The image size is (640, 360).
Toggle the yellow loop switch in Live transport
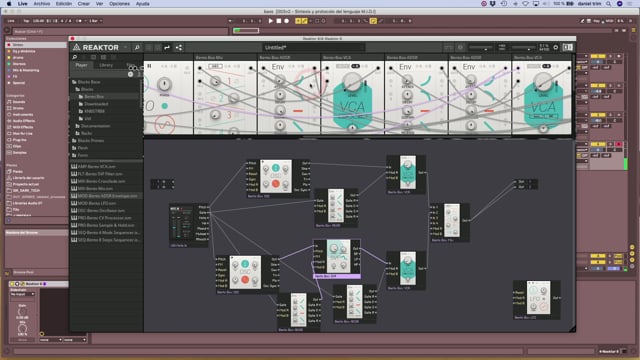pyautogui.click(x=373, y=21)
